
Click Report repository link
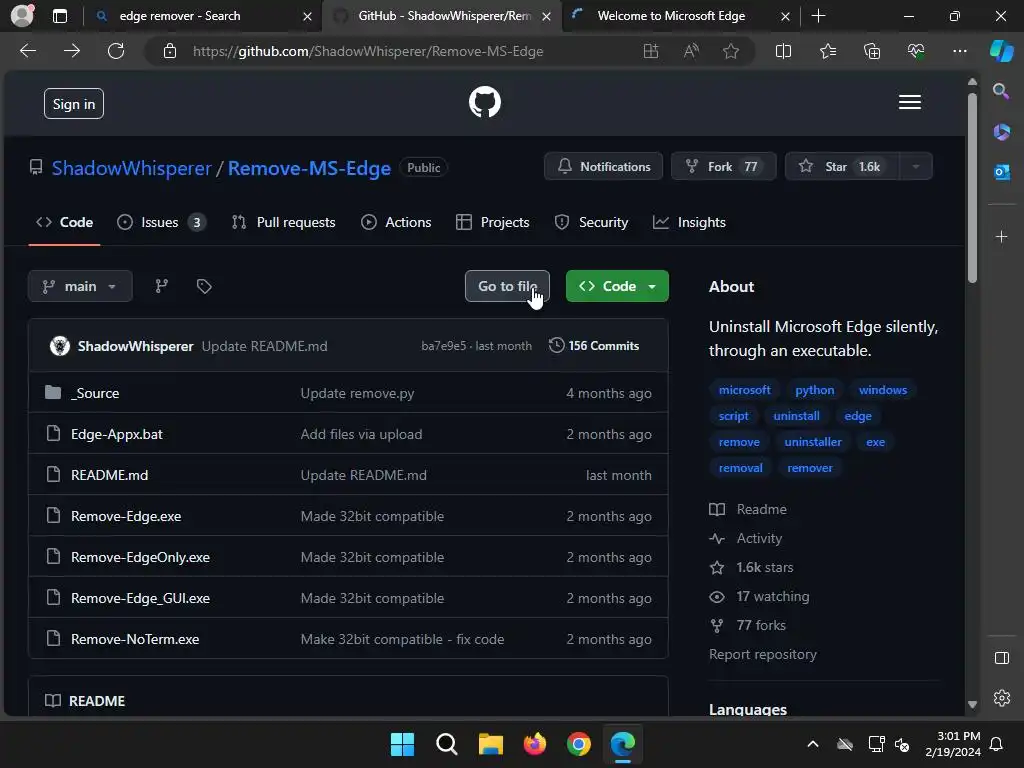(763, 654)
